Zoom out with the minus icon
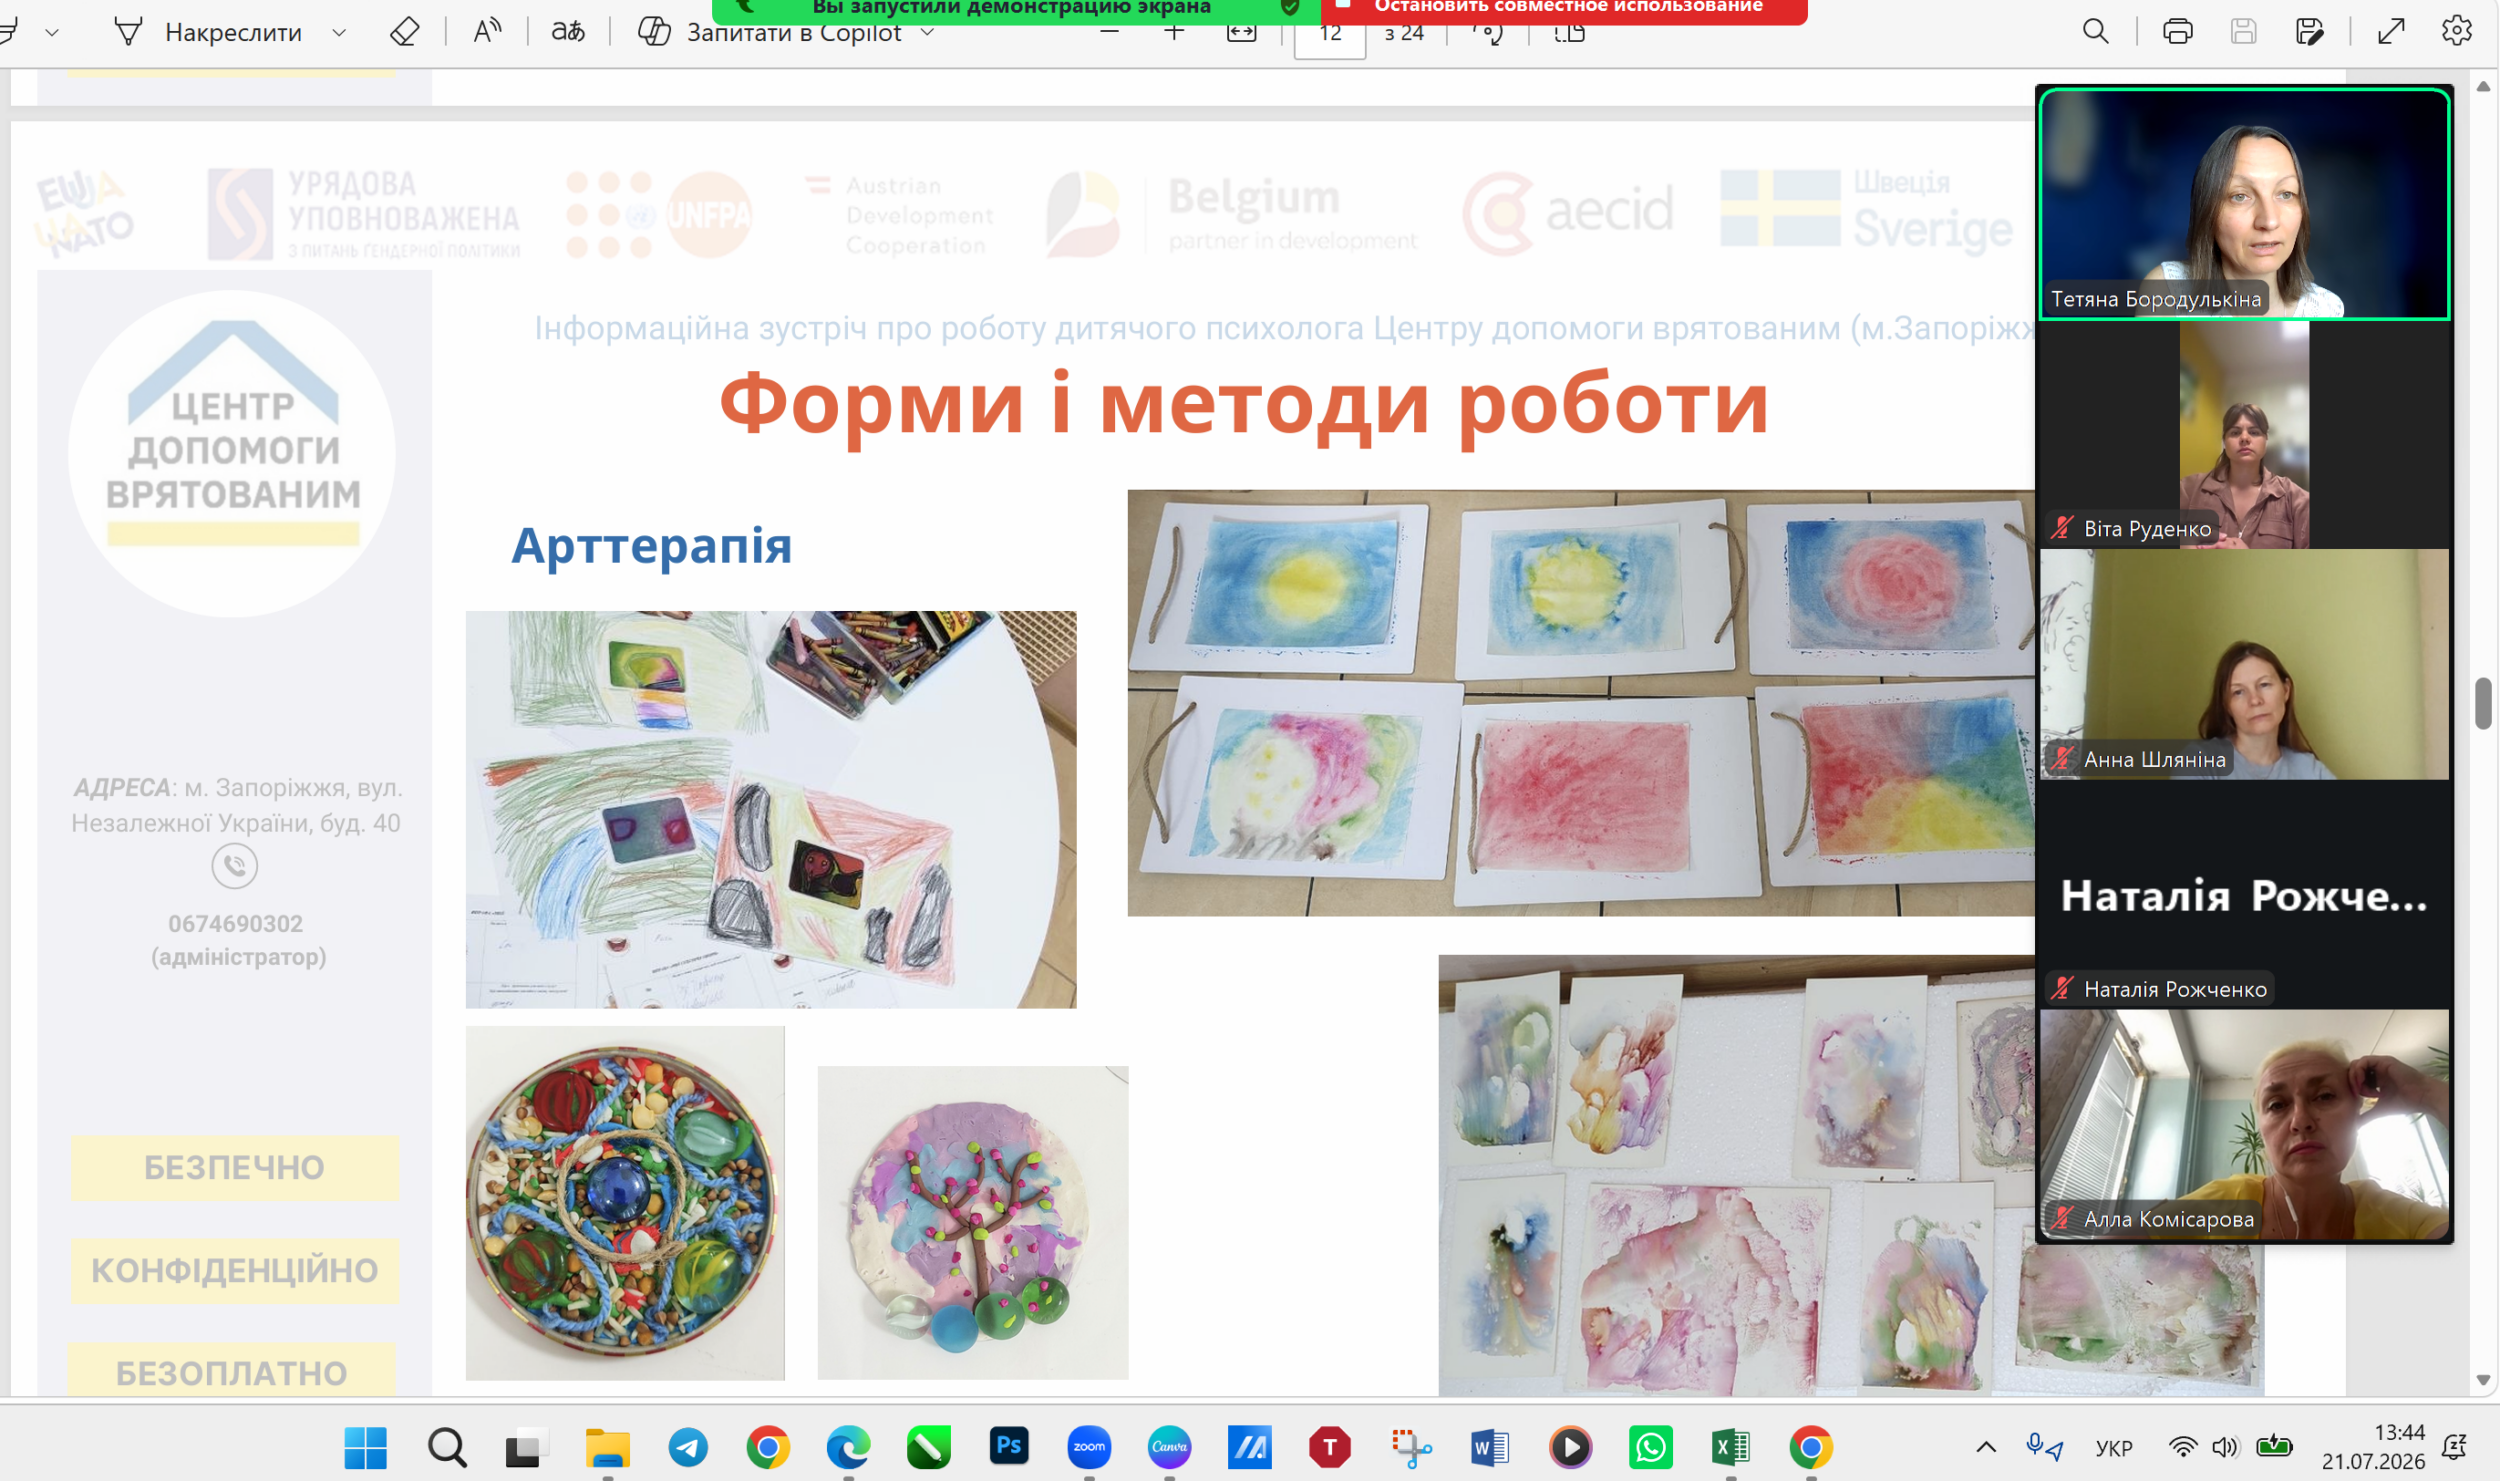 coord(1109,32)
